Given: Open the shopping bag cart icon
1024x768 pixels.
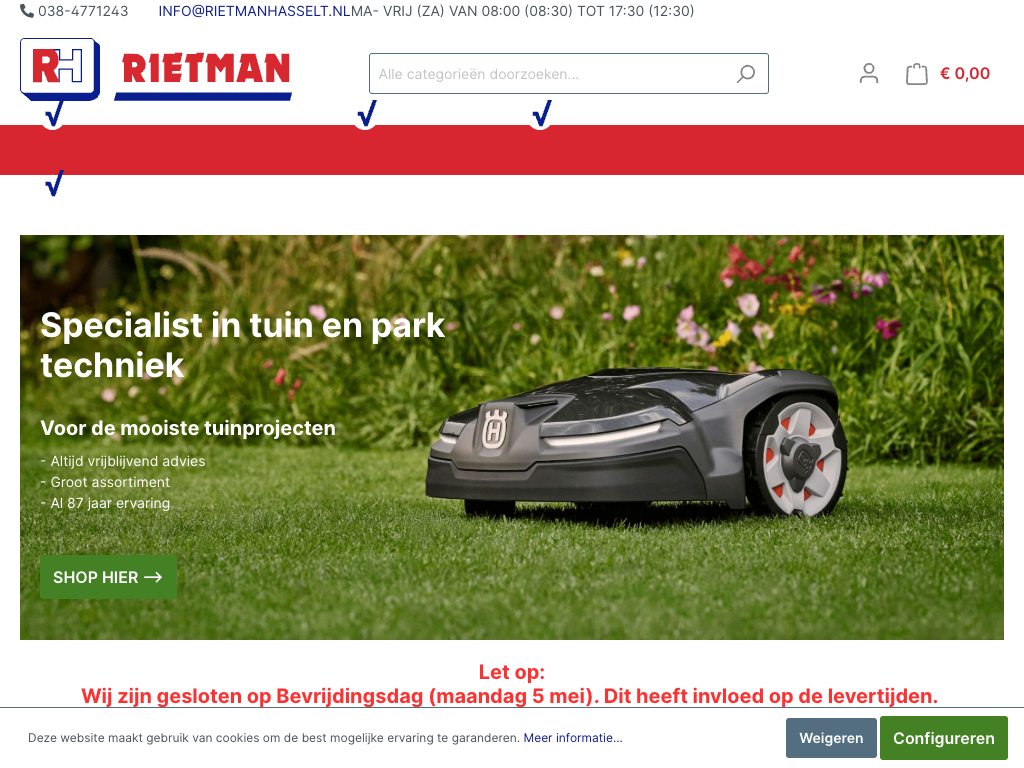Looking at the screenshot, I should point(916,74).
